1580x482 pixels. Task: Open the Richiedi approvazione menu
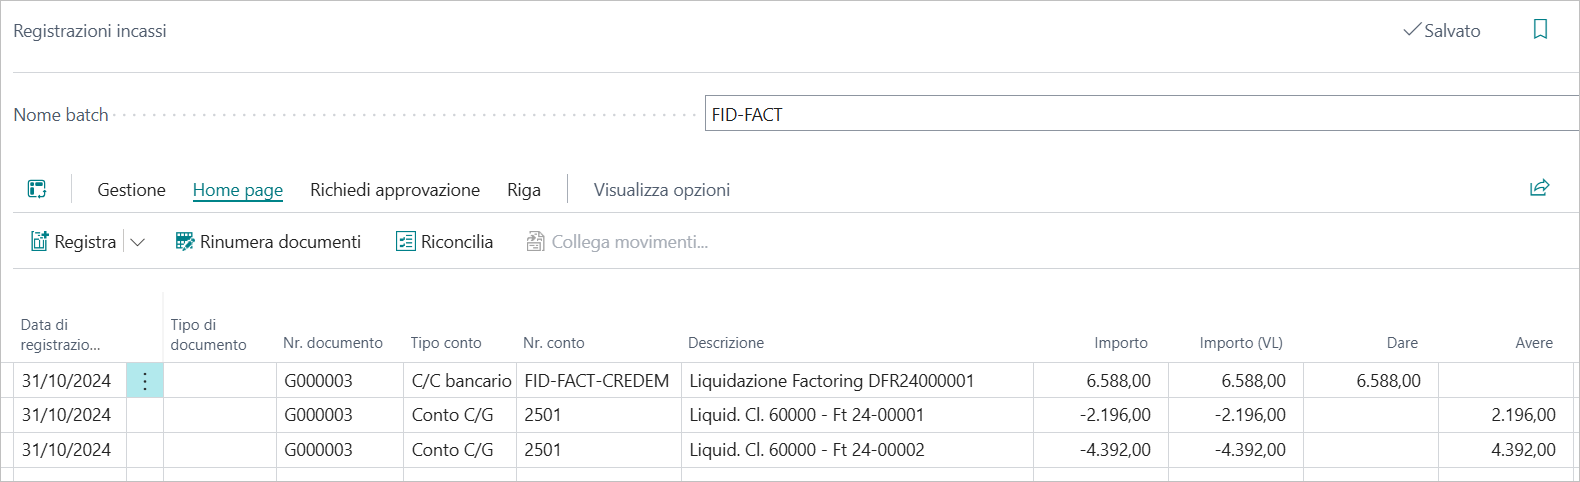click(x=395, y=190)
